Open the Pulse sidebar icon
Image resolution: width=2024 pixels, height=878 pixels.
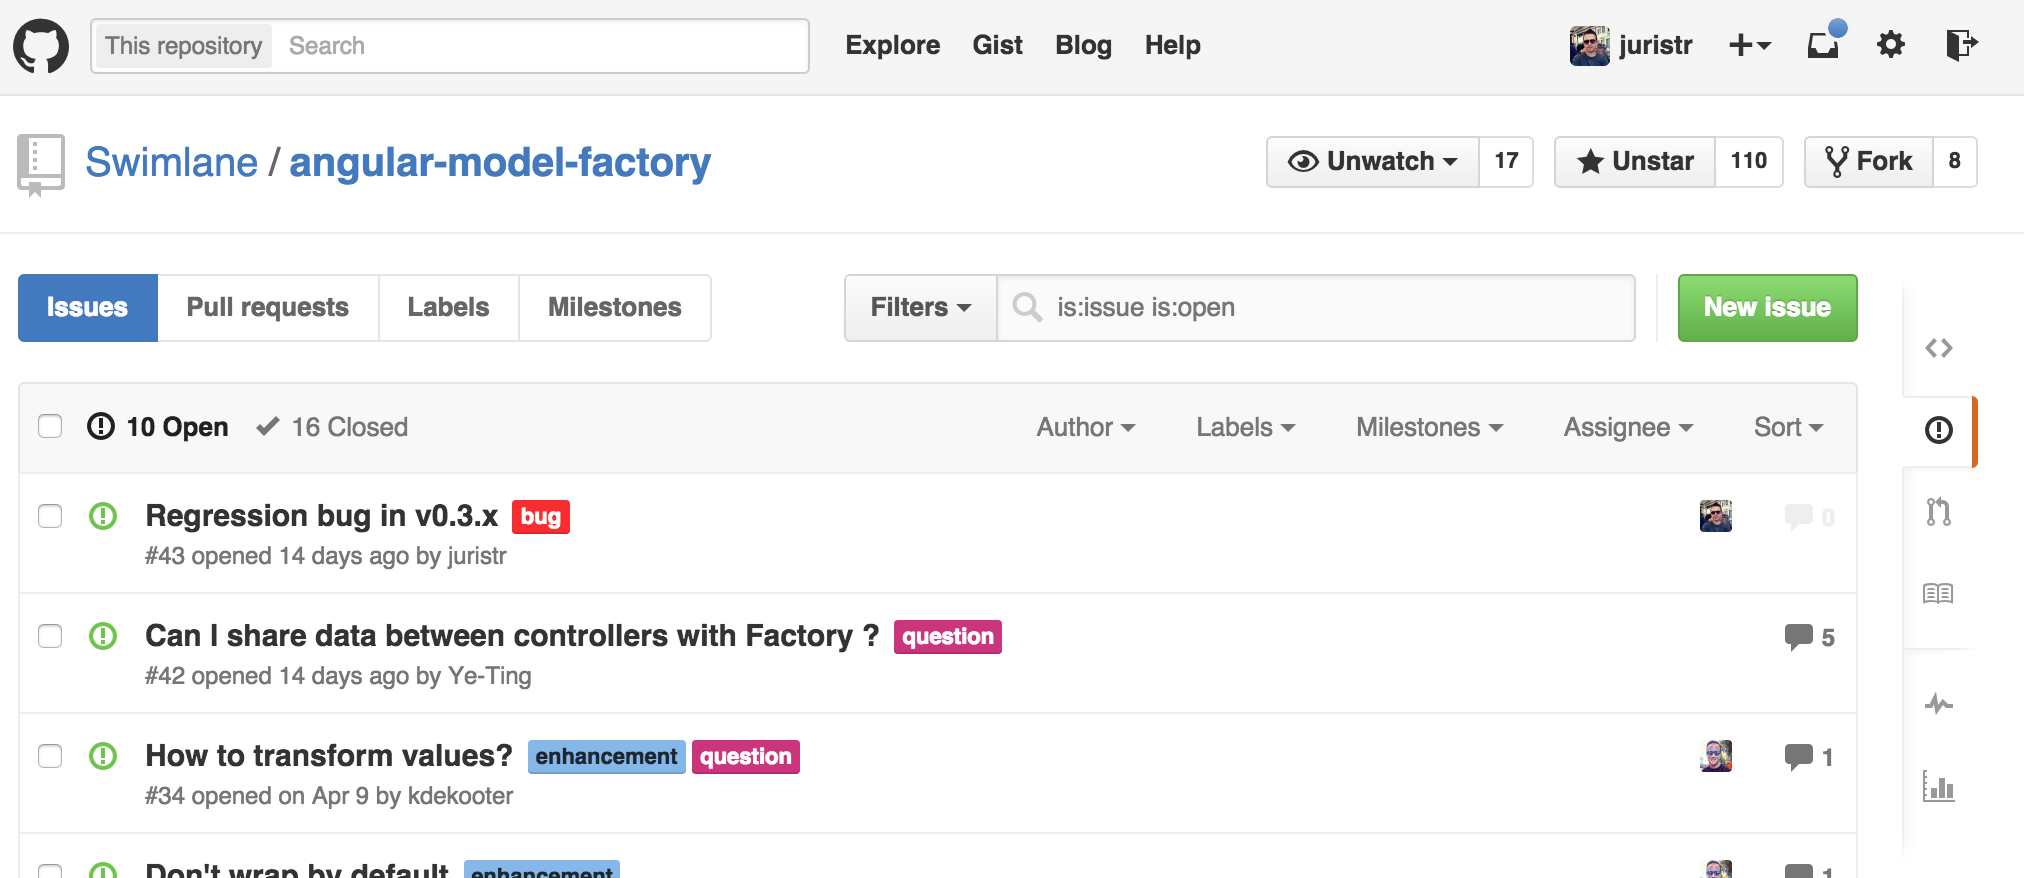(x=1938, y=704)
